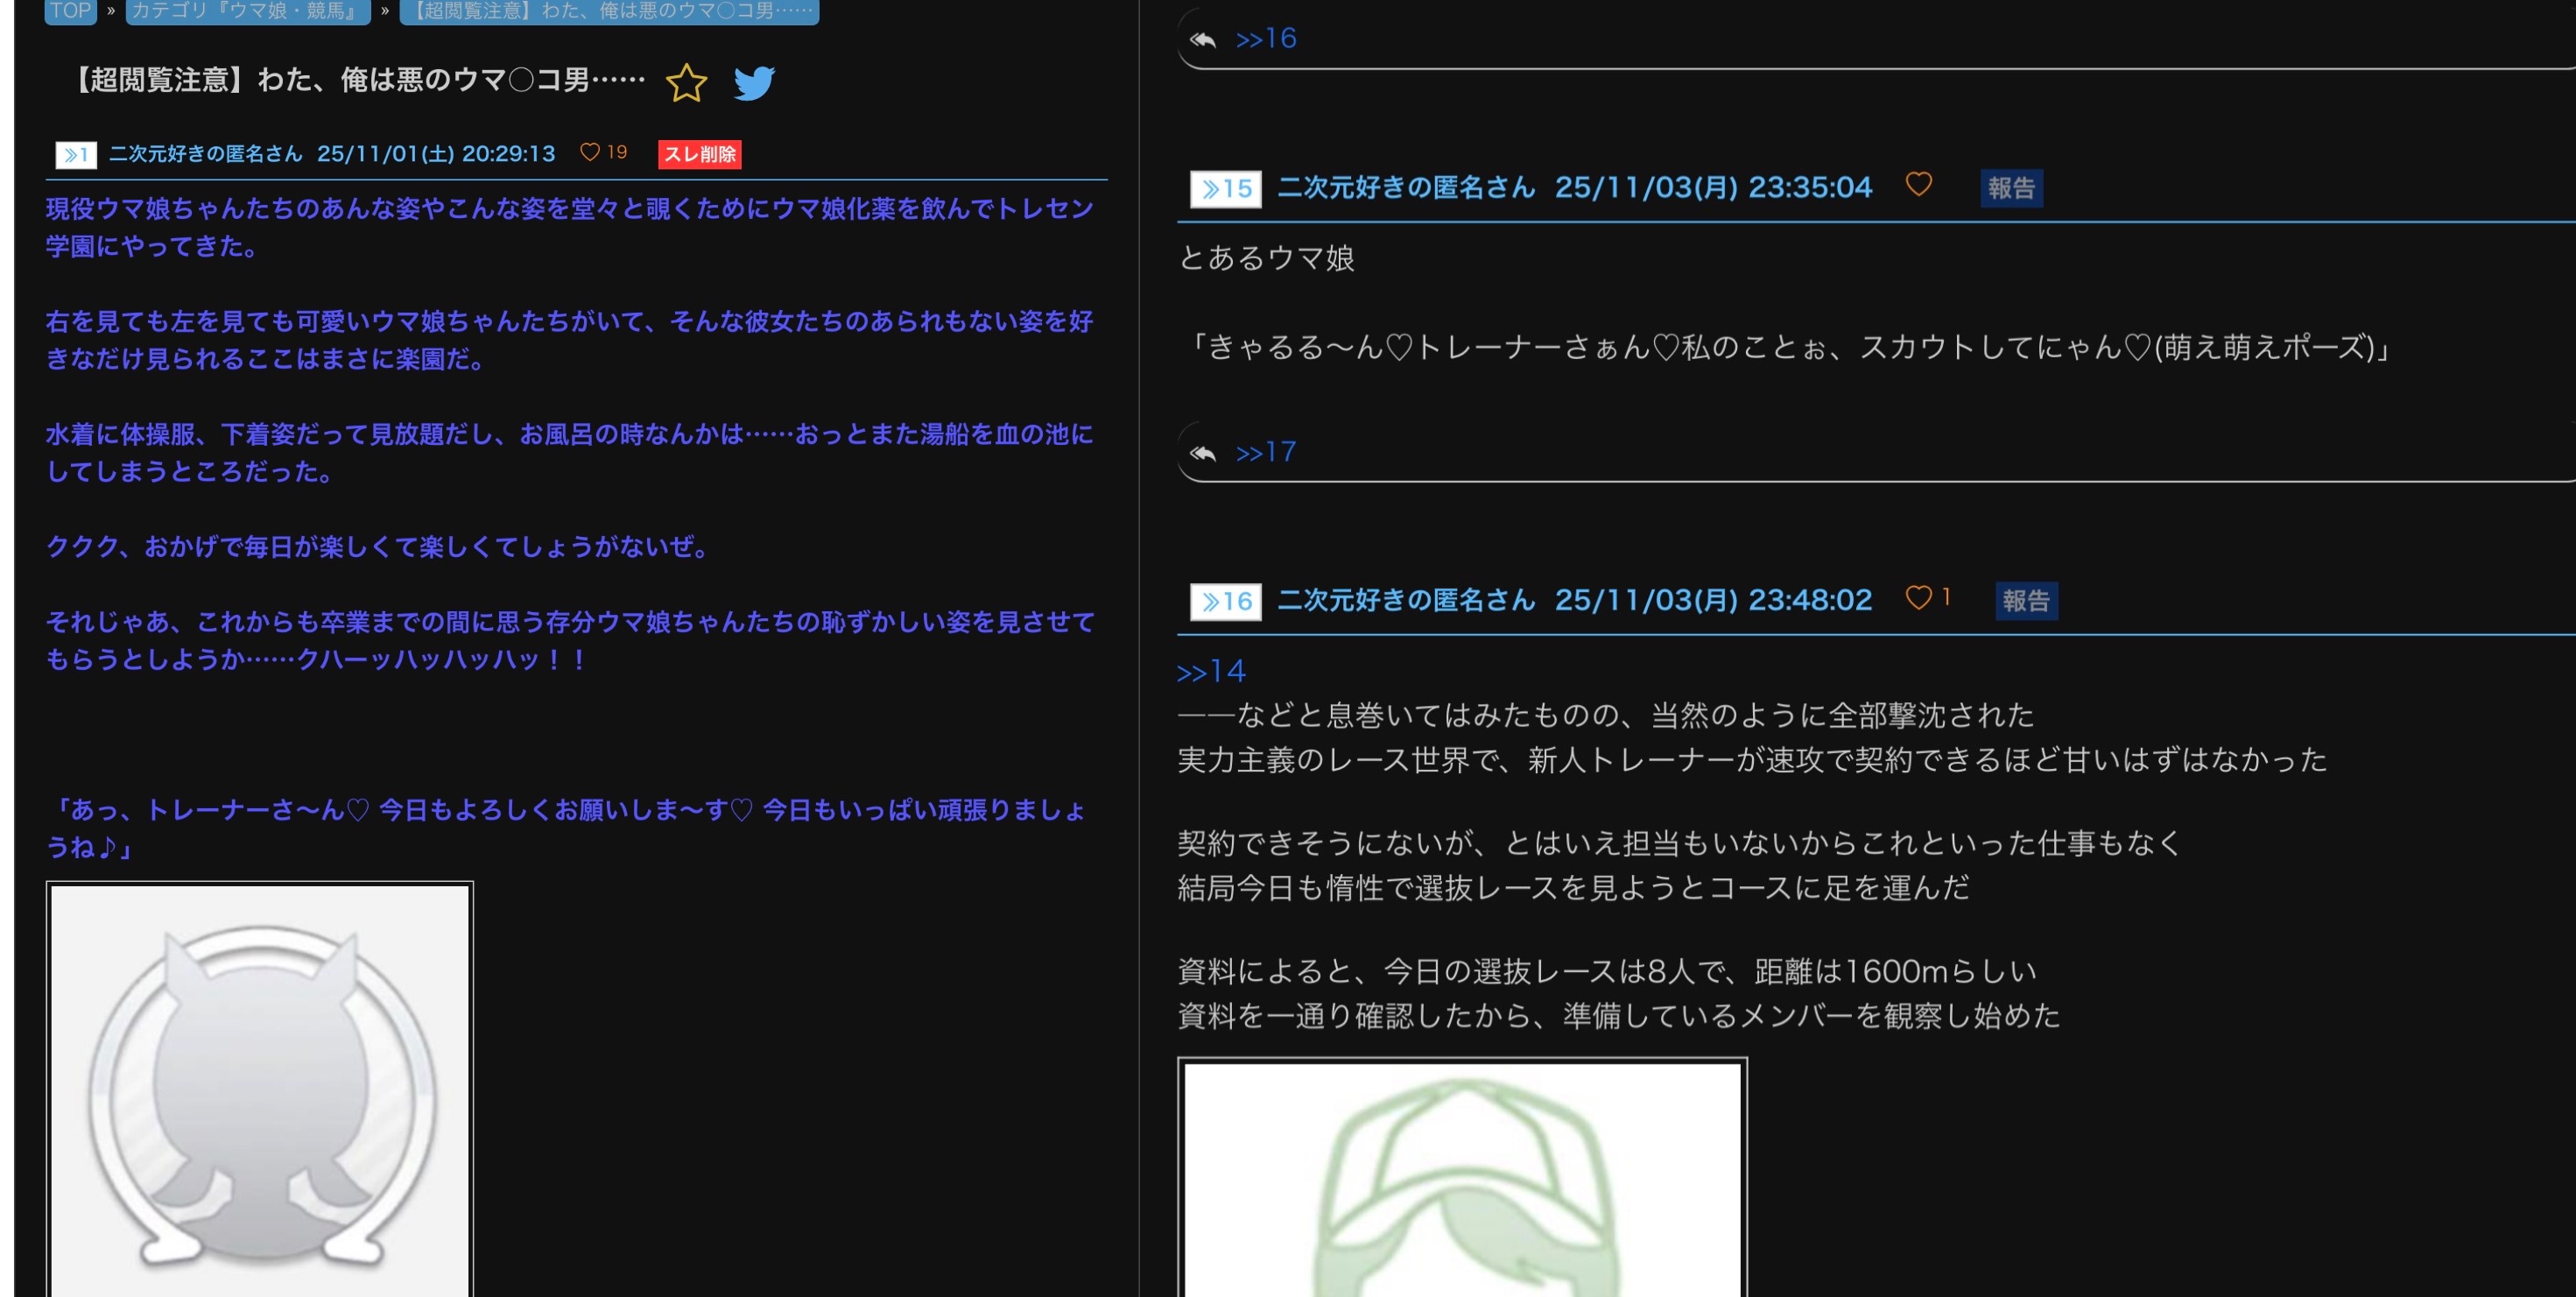Open カテゴリ『ウマ娘・競馬』 breadcrumb

[247, 11]
